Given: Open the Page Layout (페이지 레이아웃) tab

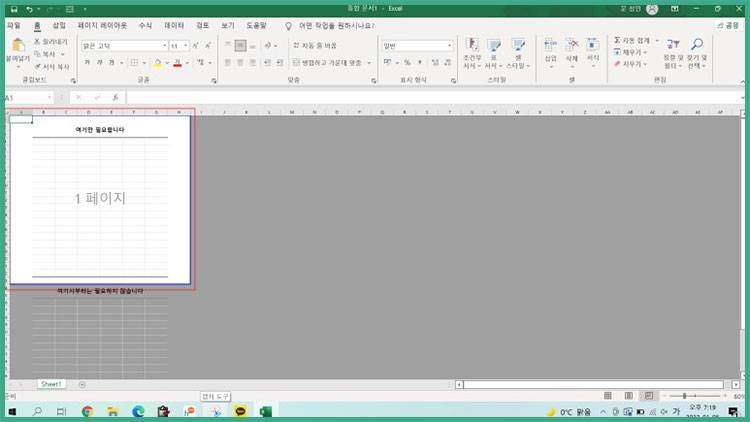Looking at the screenshot, I should coord(102,25).
